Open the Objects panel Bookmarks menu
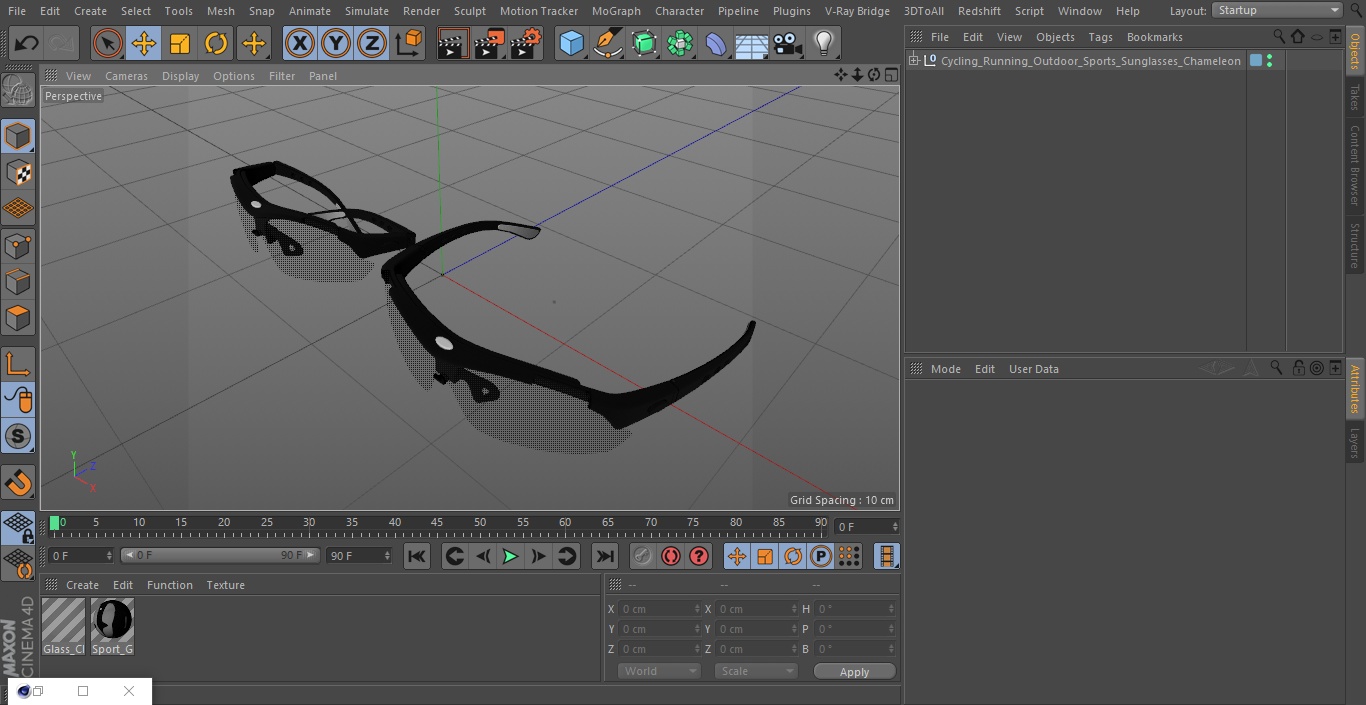 coord(1154,37)
